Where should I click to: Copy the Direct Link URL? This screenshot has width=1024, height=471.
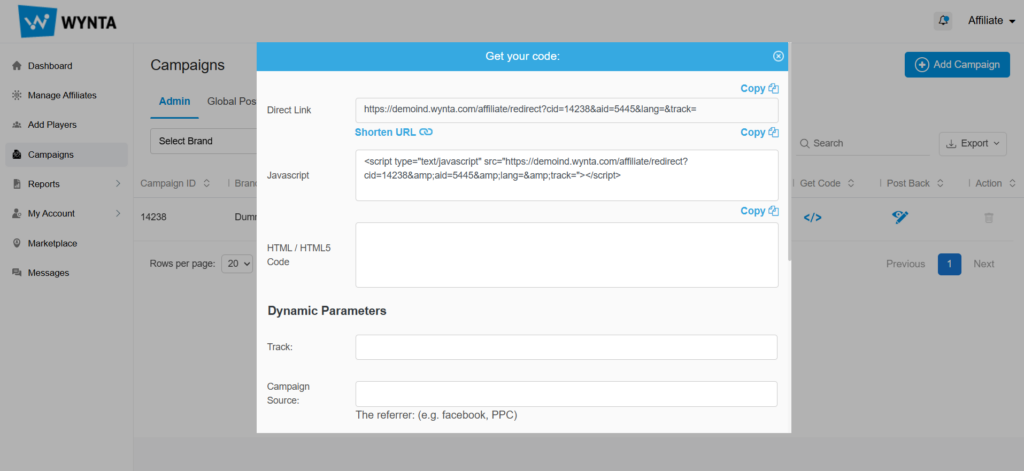760,88
